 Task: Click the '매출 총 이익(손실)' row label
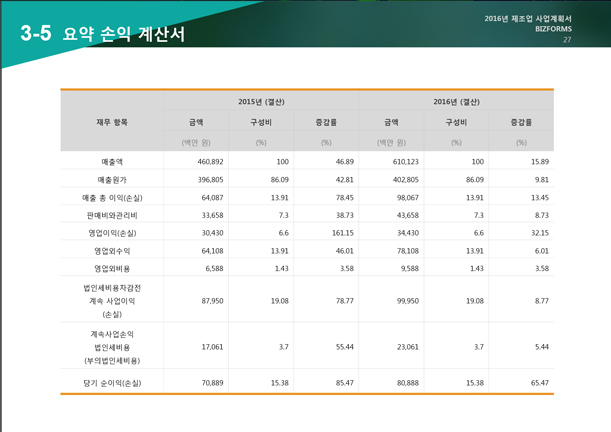112,198
